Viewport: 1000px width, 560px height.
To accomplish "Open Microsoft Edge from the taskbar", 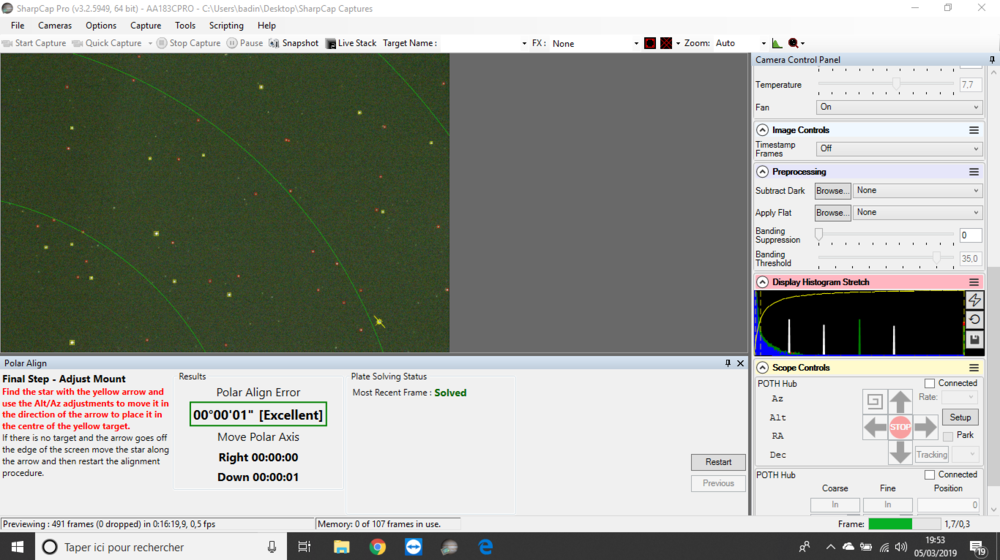I will coord(485,547).
